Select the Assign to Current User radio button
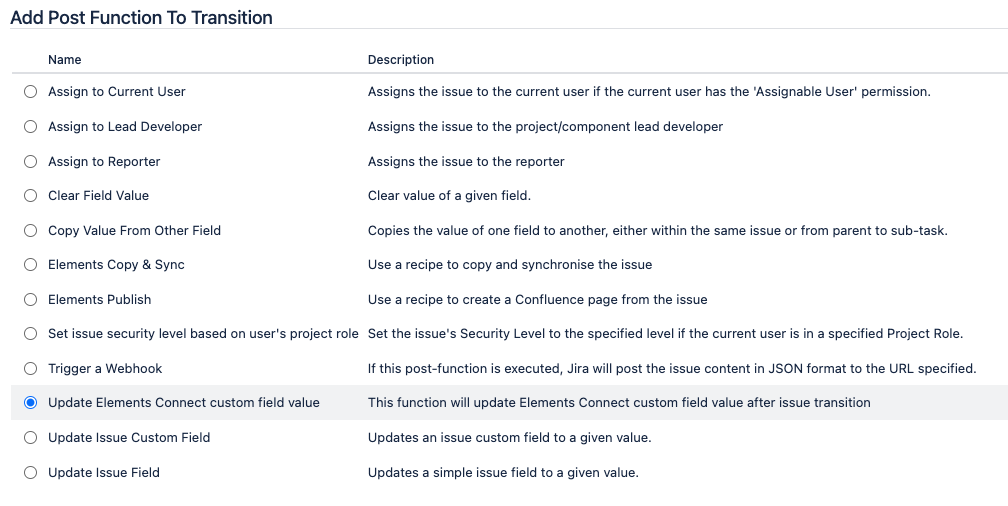This screenshot has width=1008, height=506. click(30, 92)
